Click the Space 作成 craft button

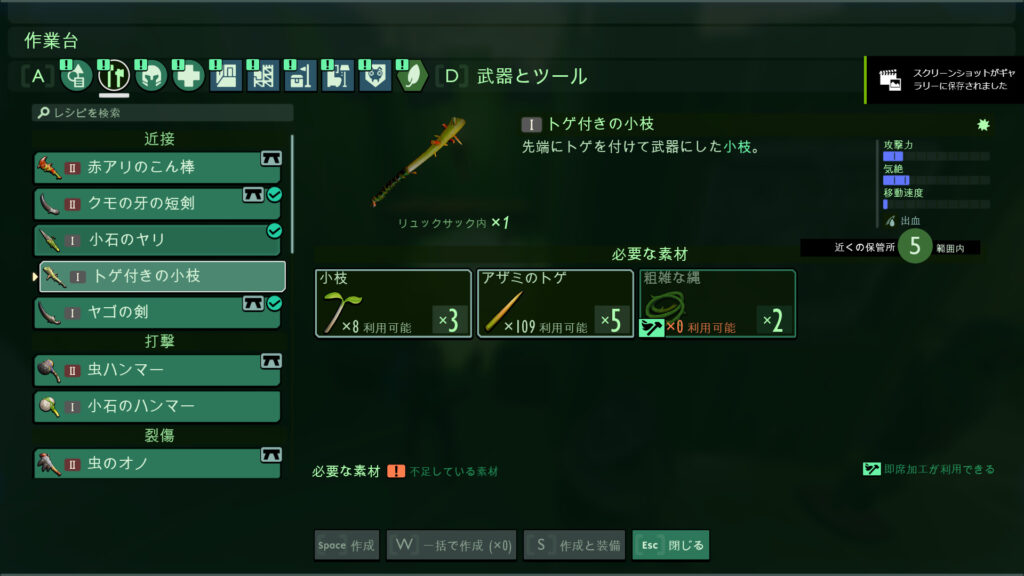click(x=347, y=545)
